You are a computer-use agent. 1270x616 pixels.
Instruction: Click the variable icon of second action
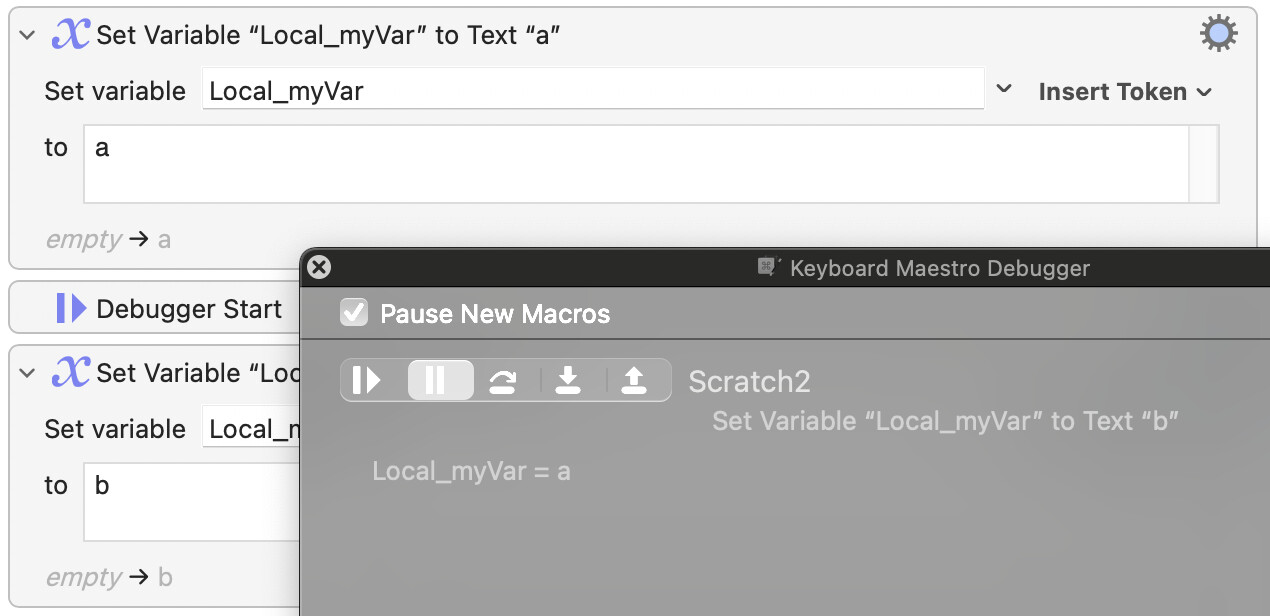70,373
